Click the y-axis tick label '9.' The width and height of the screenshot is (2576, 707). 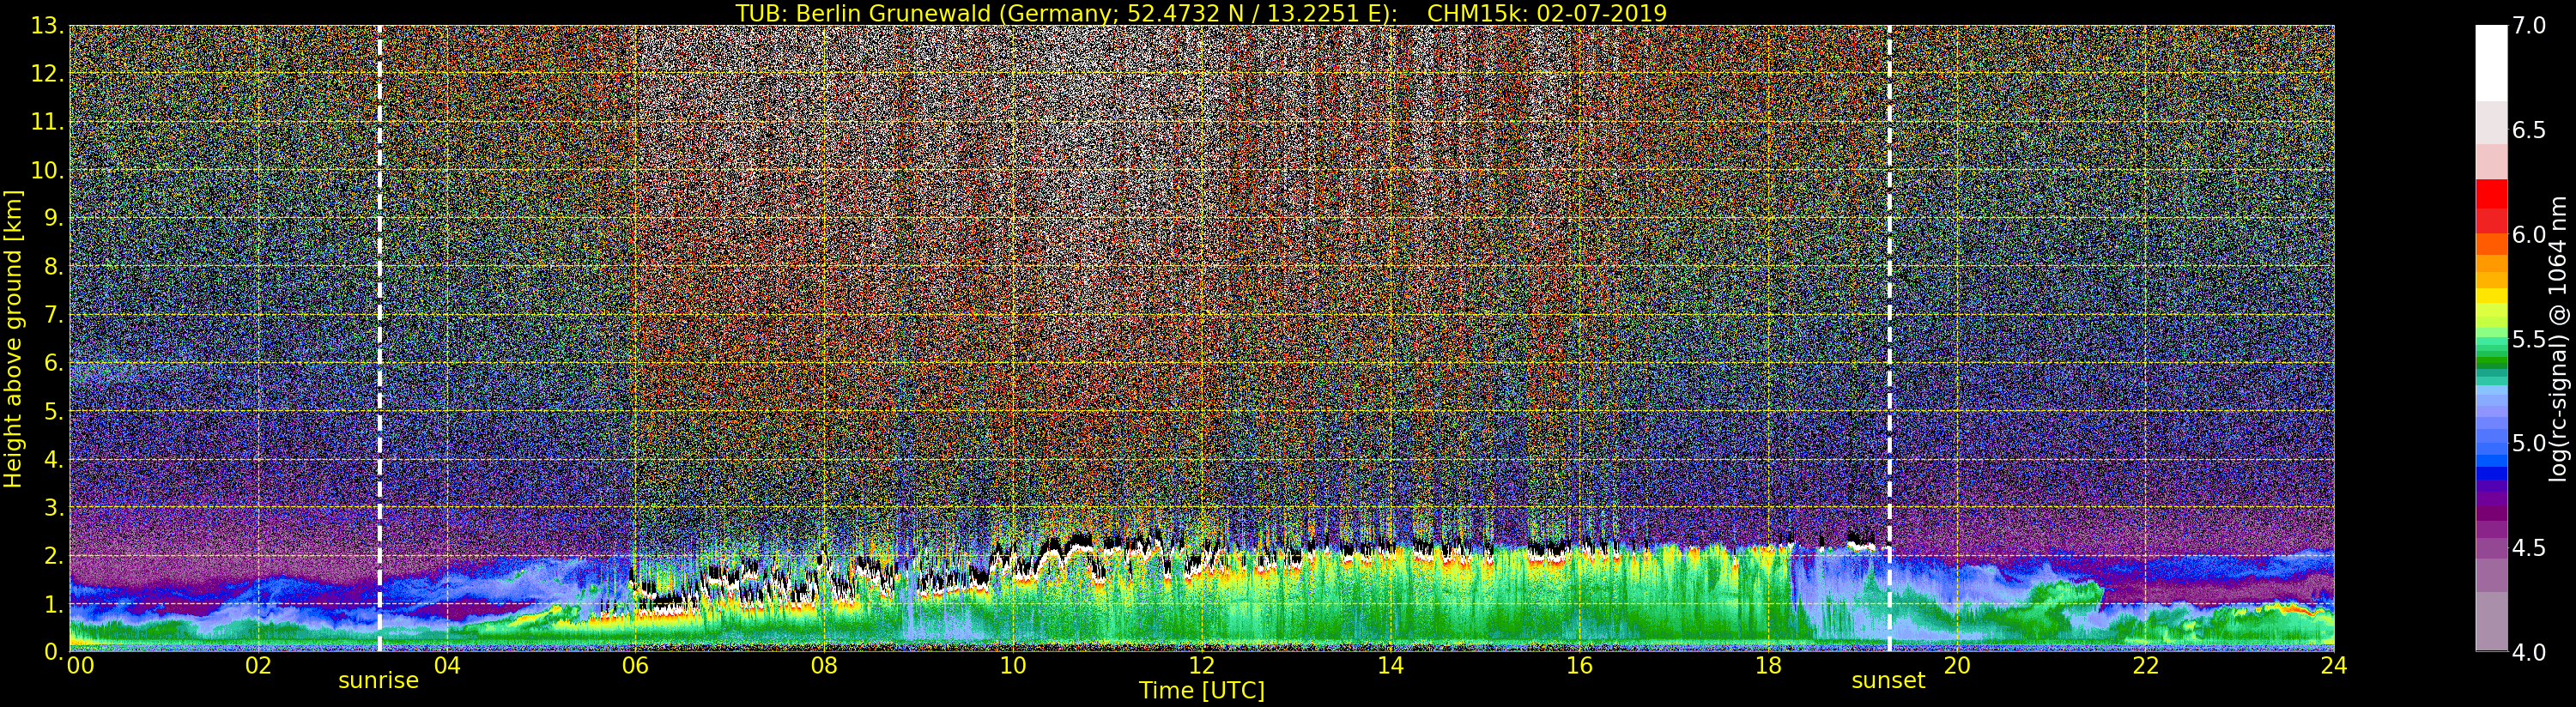(54, 218)
